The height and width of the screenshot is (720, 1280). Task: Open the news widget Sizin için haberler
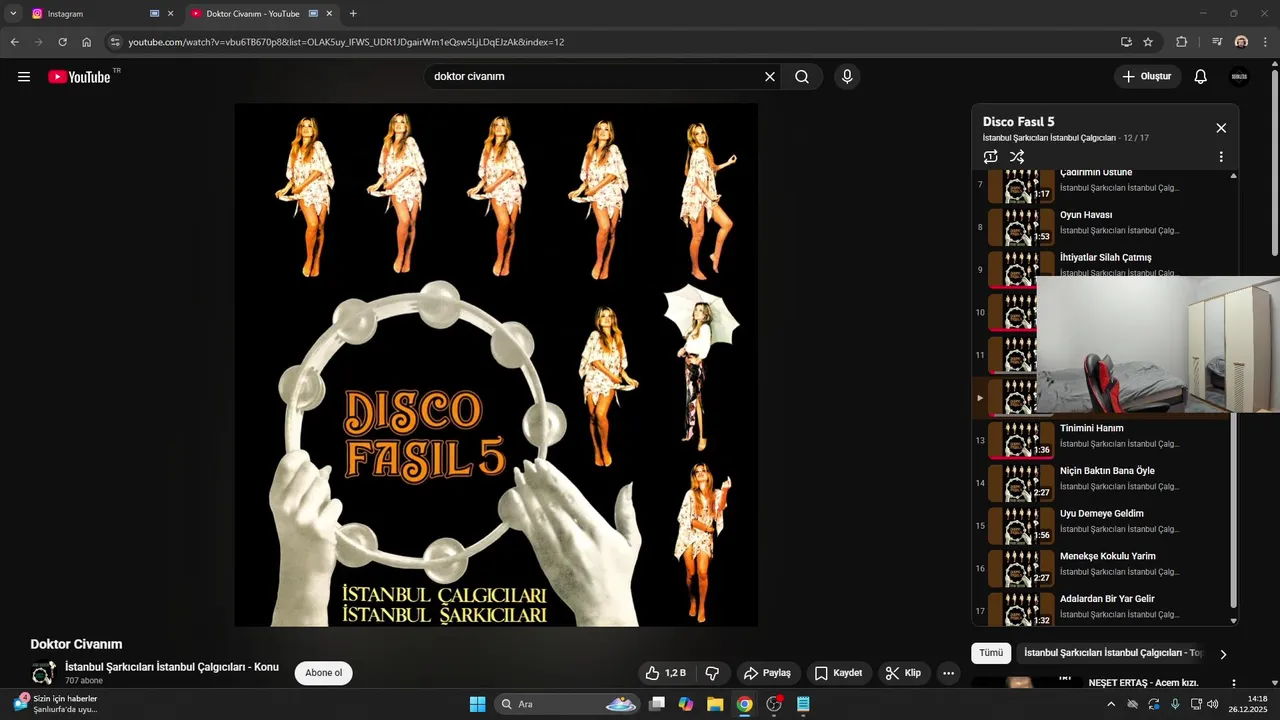tap(56, 704)
